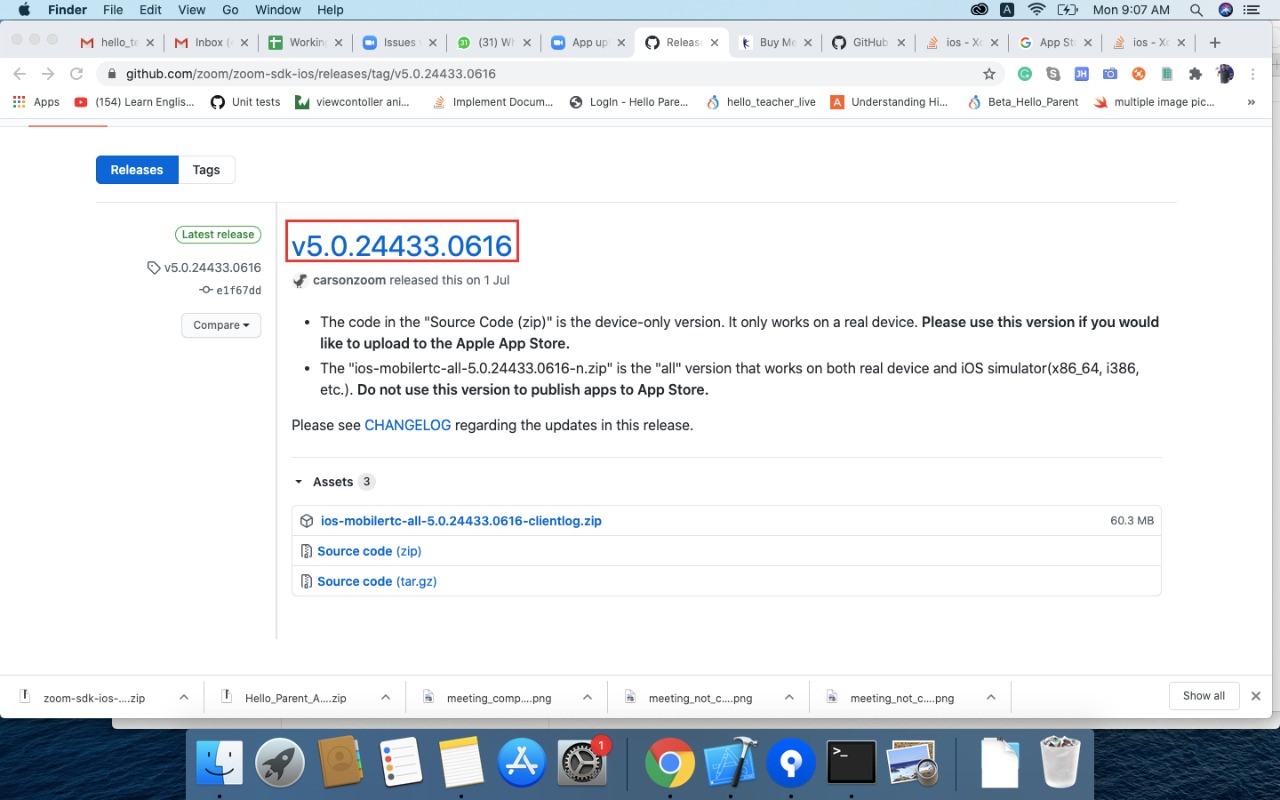This screenshot has width=1280, height=800.
Task: Visit carsonzoom's profile link
Action: pos(349,280)
